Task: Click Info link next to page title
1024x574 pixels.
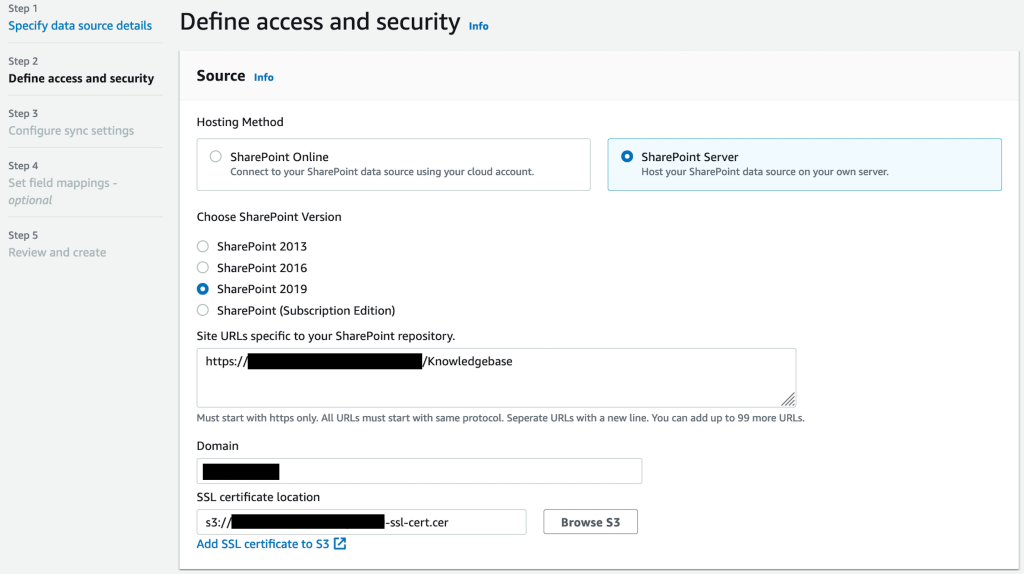Action: coord(479,26)
